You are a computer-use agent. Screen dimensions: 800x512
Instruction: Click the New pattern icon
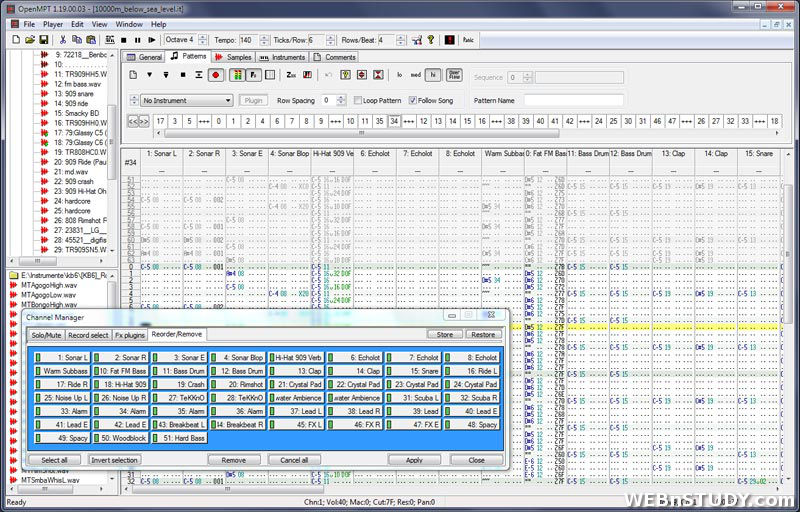(x=132, y=75)
